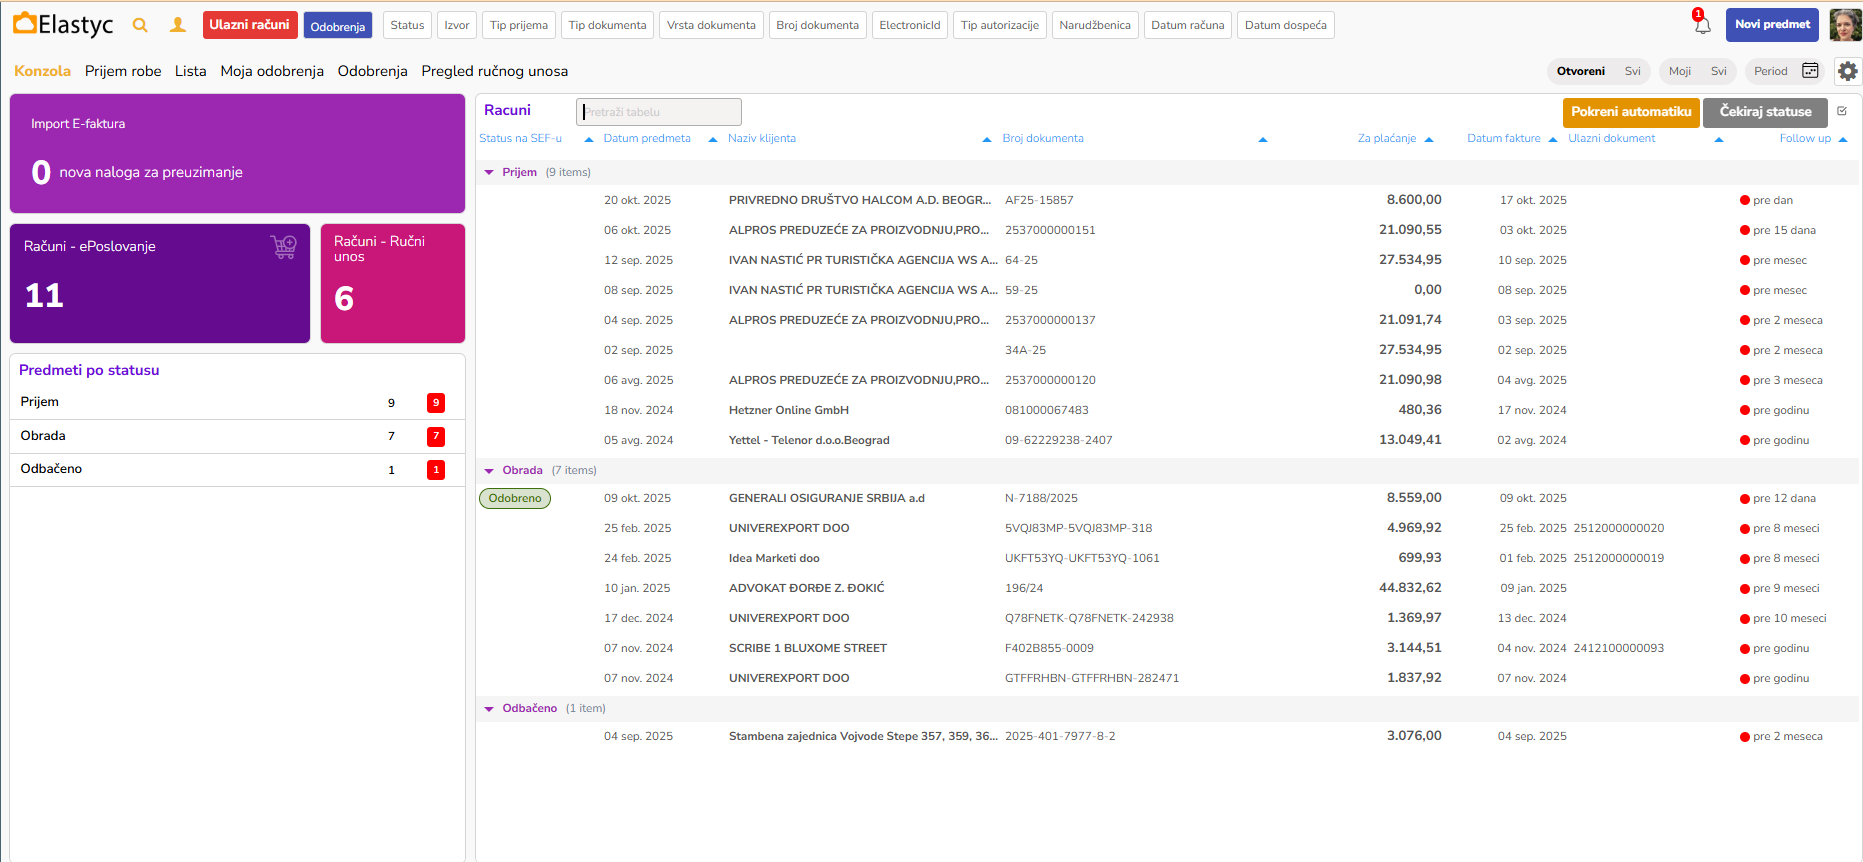Screen dimensions: 1863x862
Task: Open the orange user profile icon
Action: (178, 25)
